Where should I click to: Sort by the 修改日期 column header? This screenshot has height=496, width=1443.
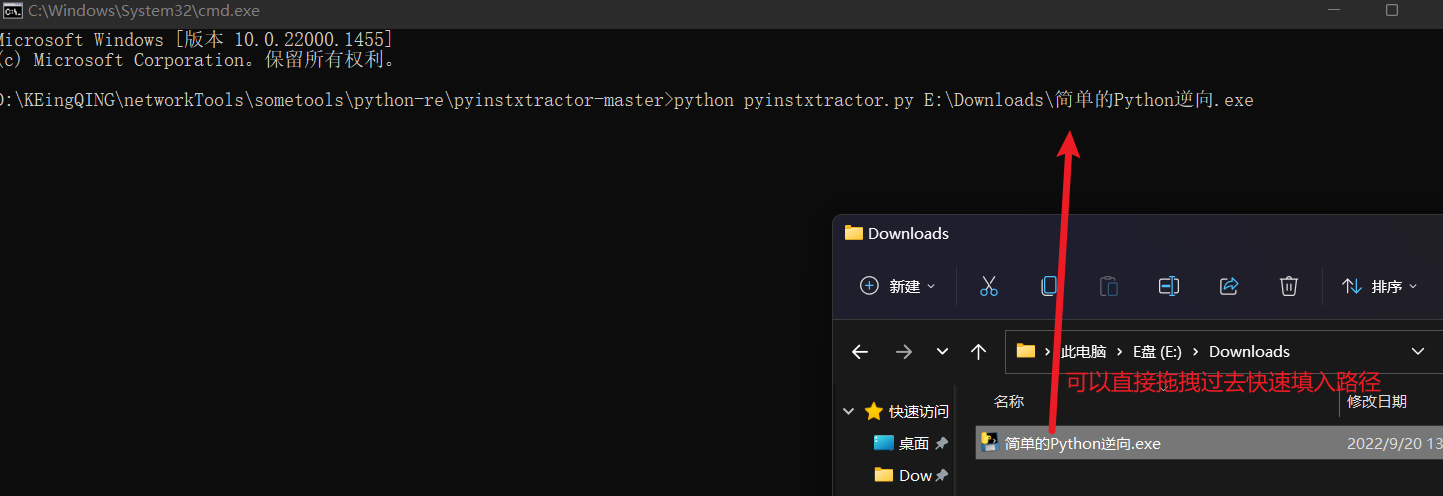pyautogui.click(x=1377, y=401)
